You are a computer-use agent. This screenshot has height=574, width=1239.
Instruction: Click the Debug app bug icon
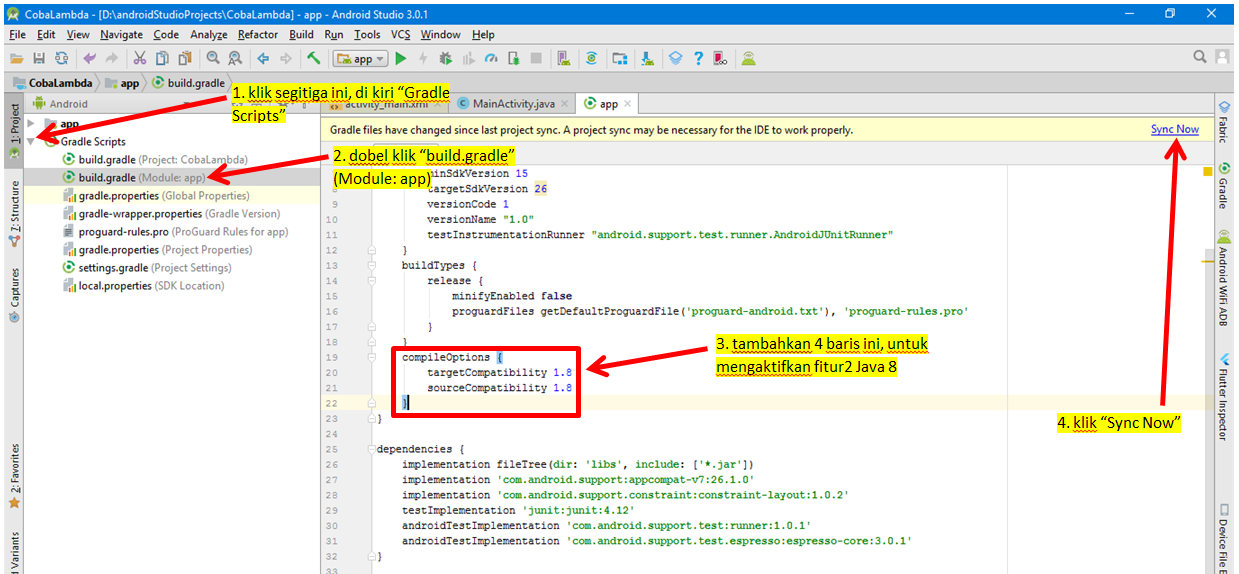445,59
